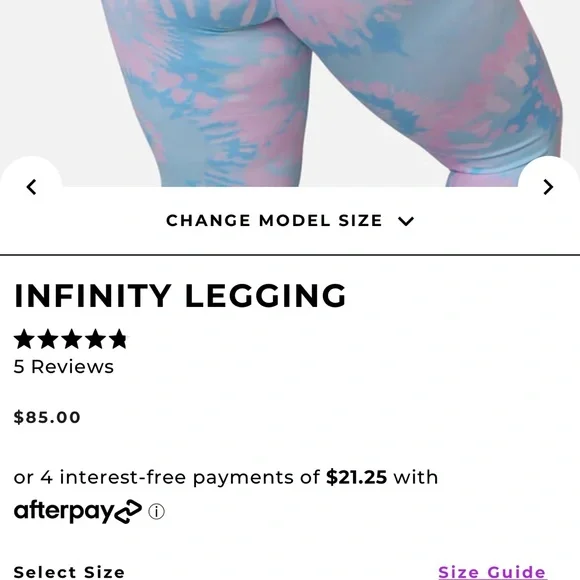The width and height of the screenshot is (580, 580).
Task: Advance to the next product image
Action: 548,187
